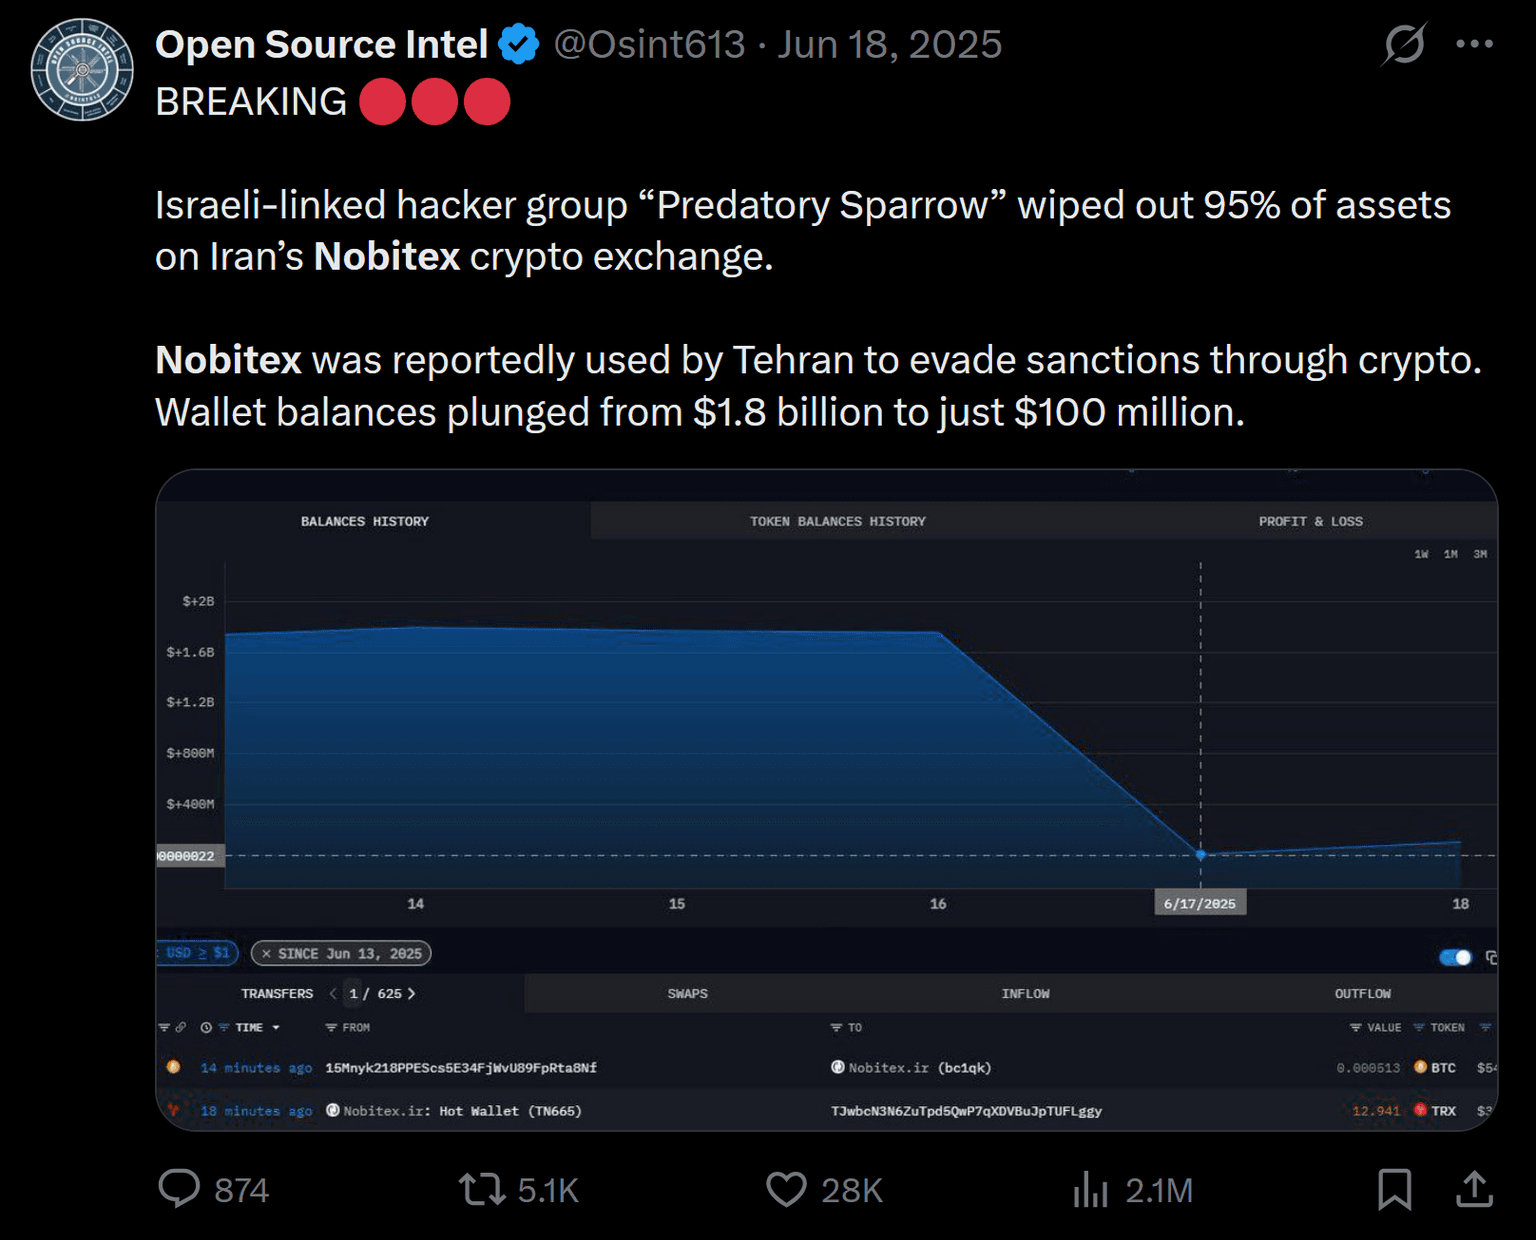
Task: Sort transfers using the TIME dropdown arrow
Action: tap(276, 1028)
